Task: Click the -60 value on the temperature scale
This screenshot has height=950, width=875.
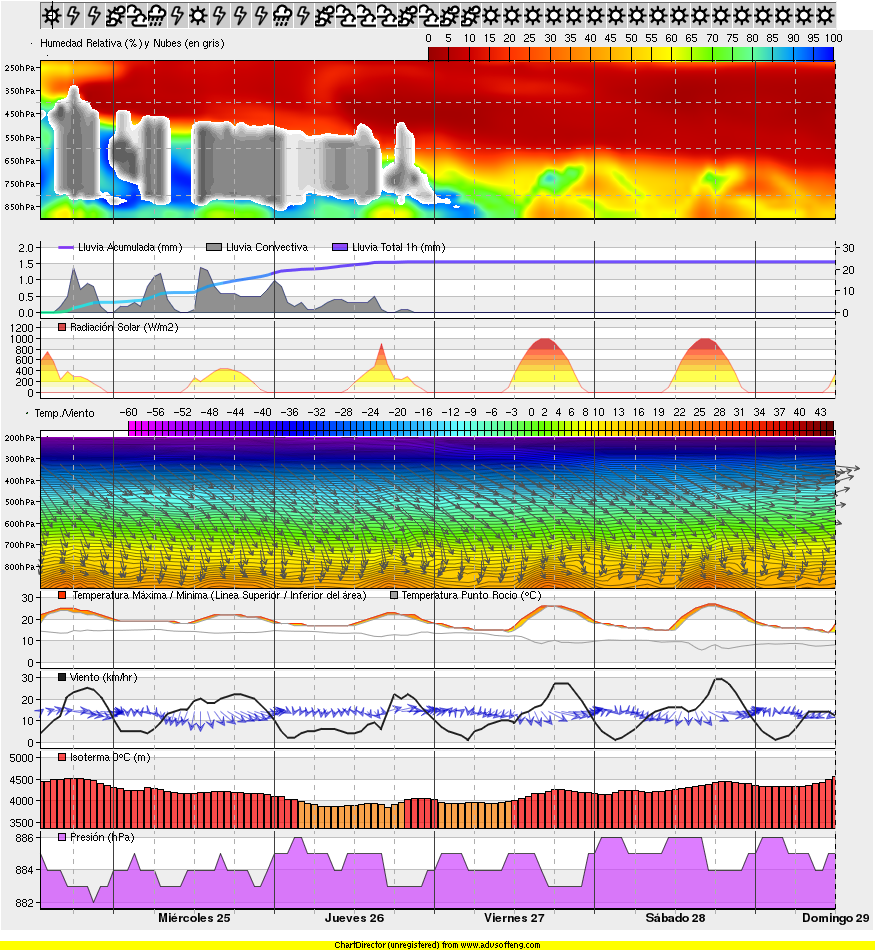Action: point(128,412)
